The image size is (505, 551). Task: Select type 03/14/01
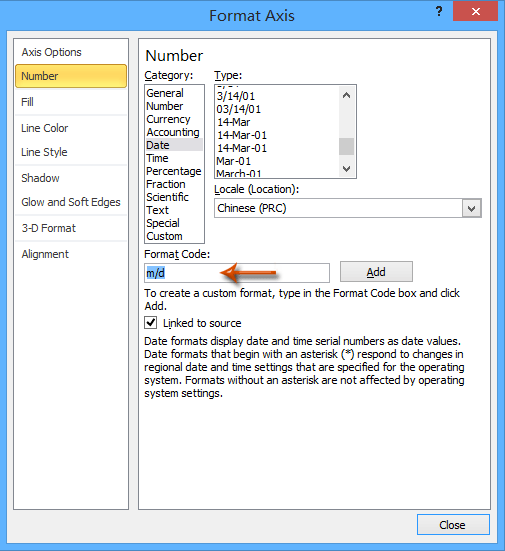[277, 109]
